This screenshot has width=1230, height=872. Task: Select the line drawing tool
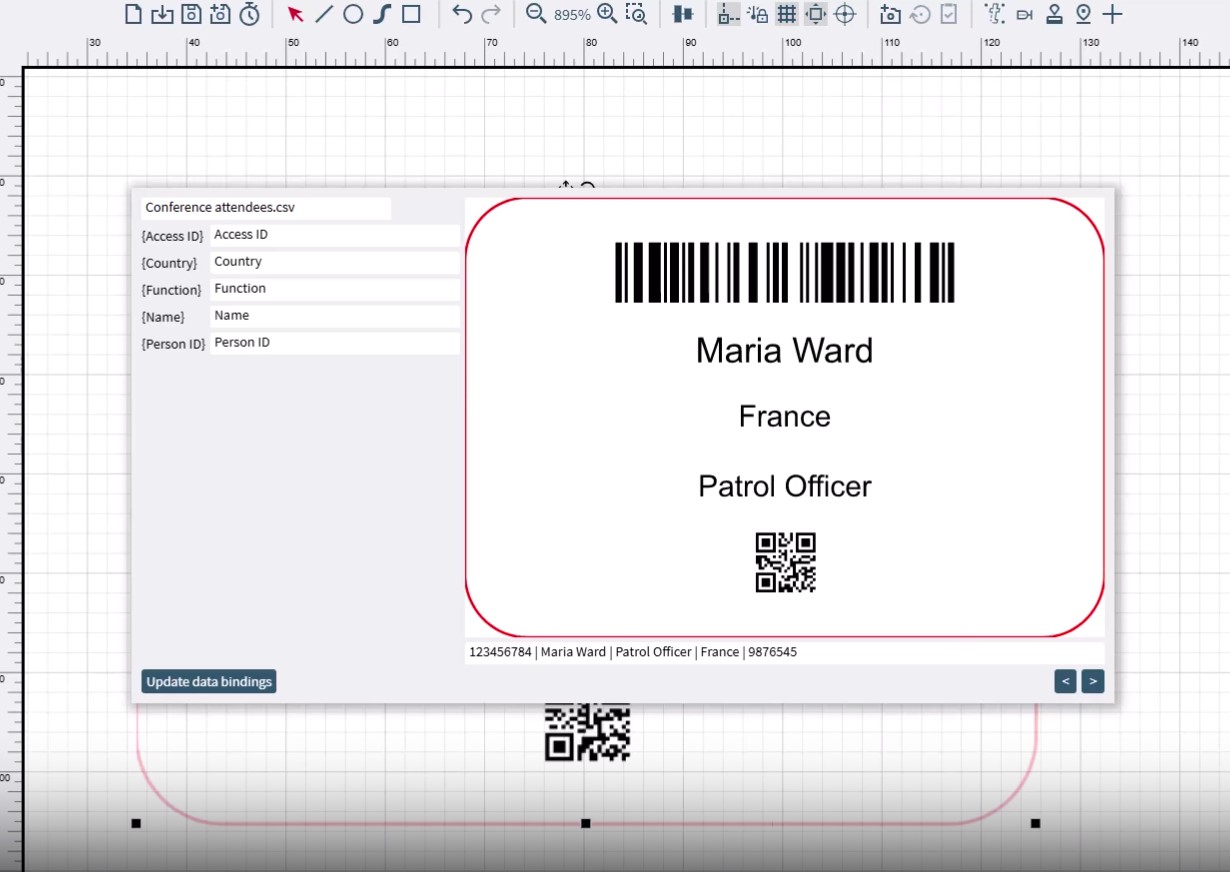click(x=324, y=14)
